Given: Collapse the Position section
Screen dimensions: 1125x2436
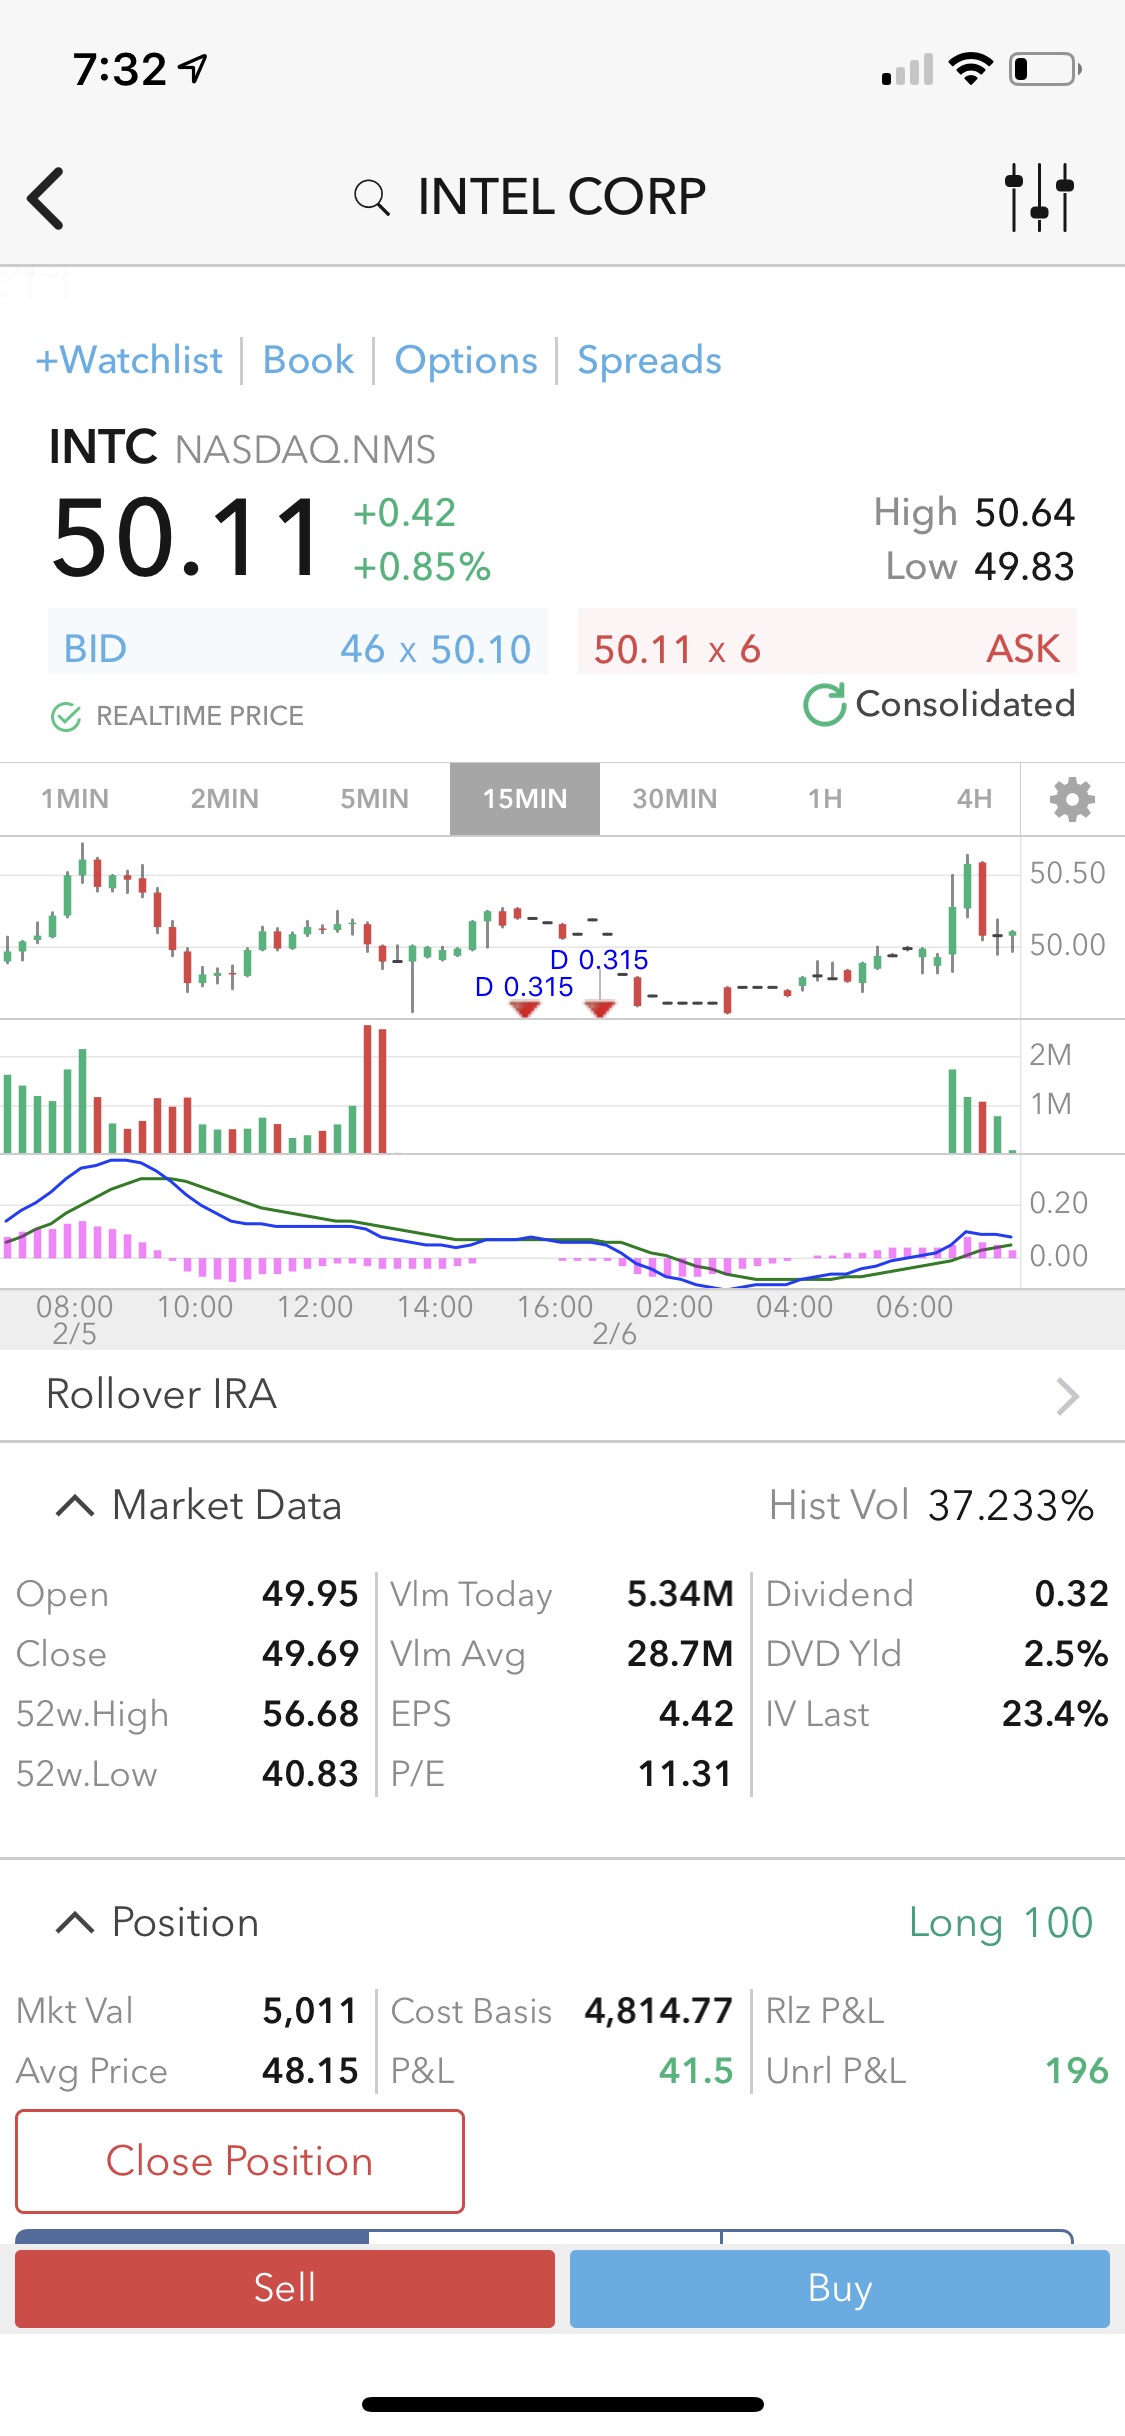Looking at the screenshot, I should pyautogui.click(x=75, y=1922).
